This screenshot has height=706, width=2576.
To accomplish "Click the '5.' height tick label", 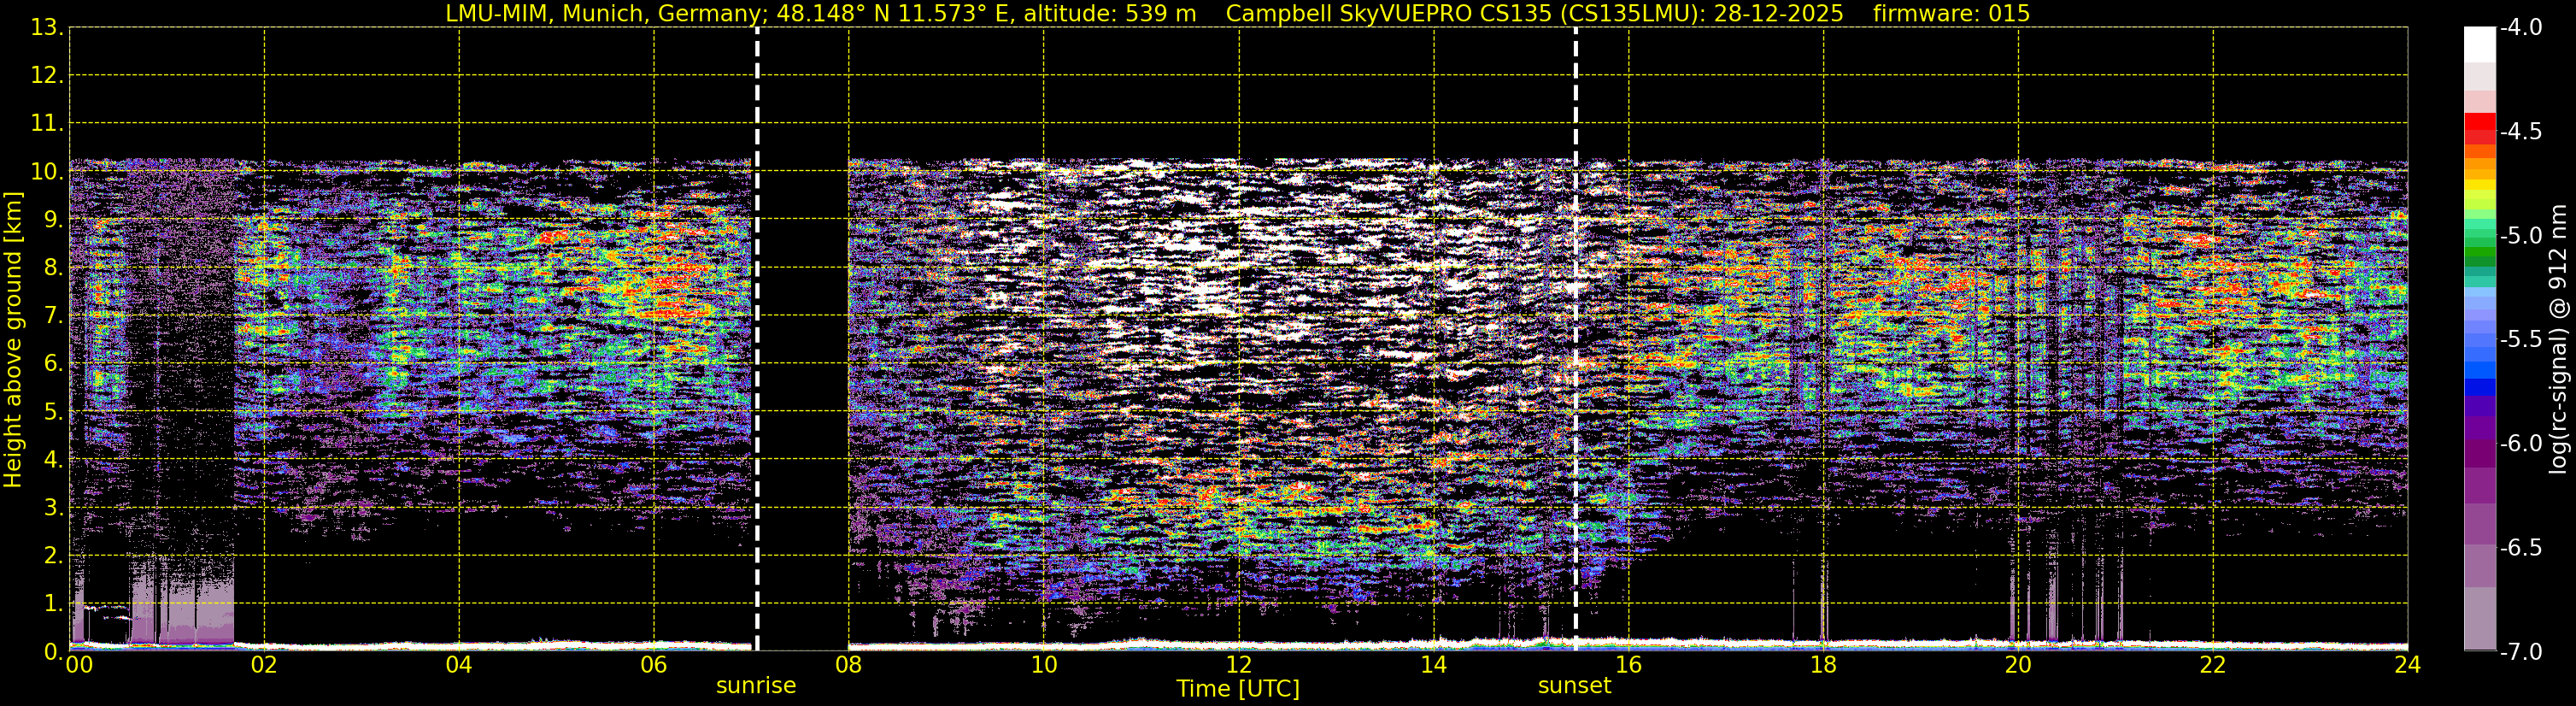I will point(54,412).
